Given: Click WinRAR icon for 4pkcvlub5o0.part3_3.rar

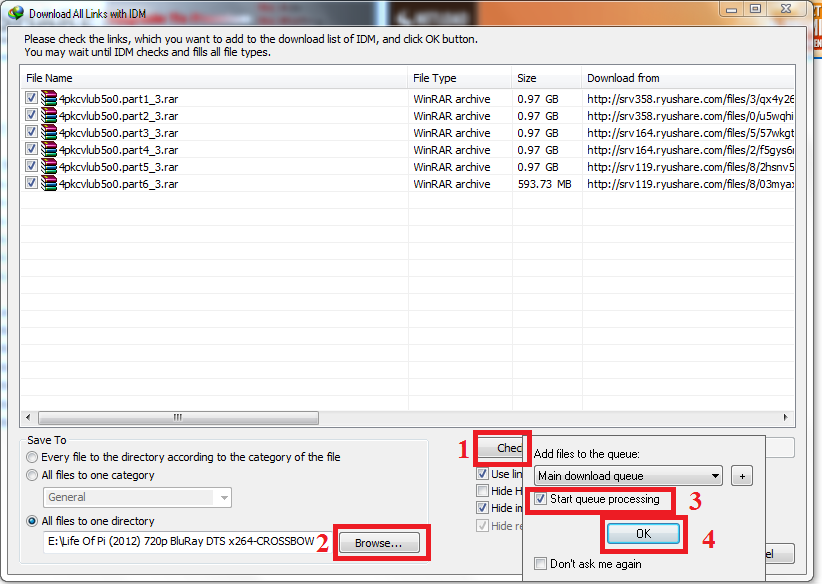Looking at the screenshot, I should [49, 133].
